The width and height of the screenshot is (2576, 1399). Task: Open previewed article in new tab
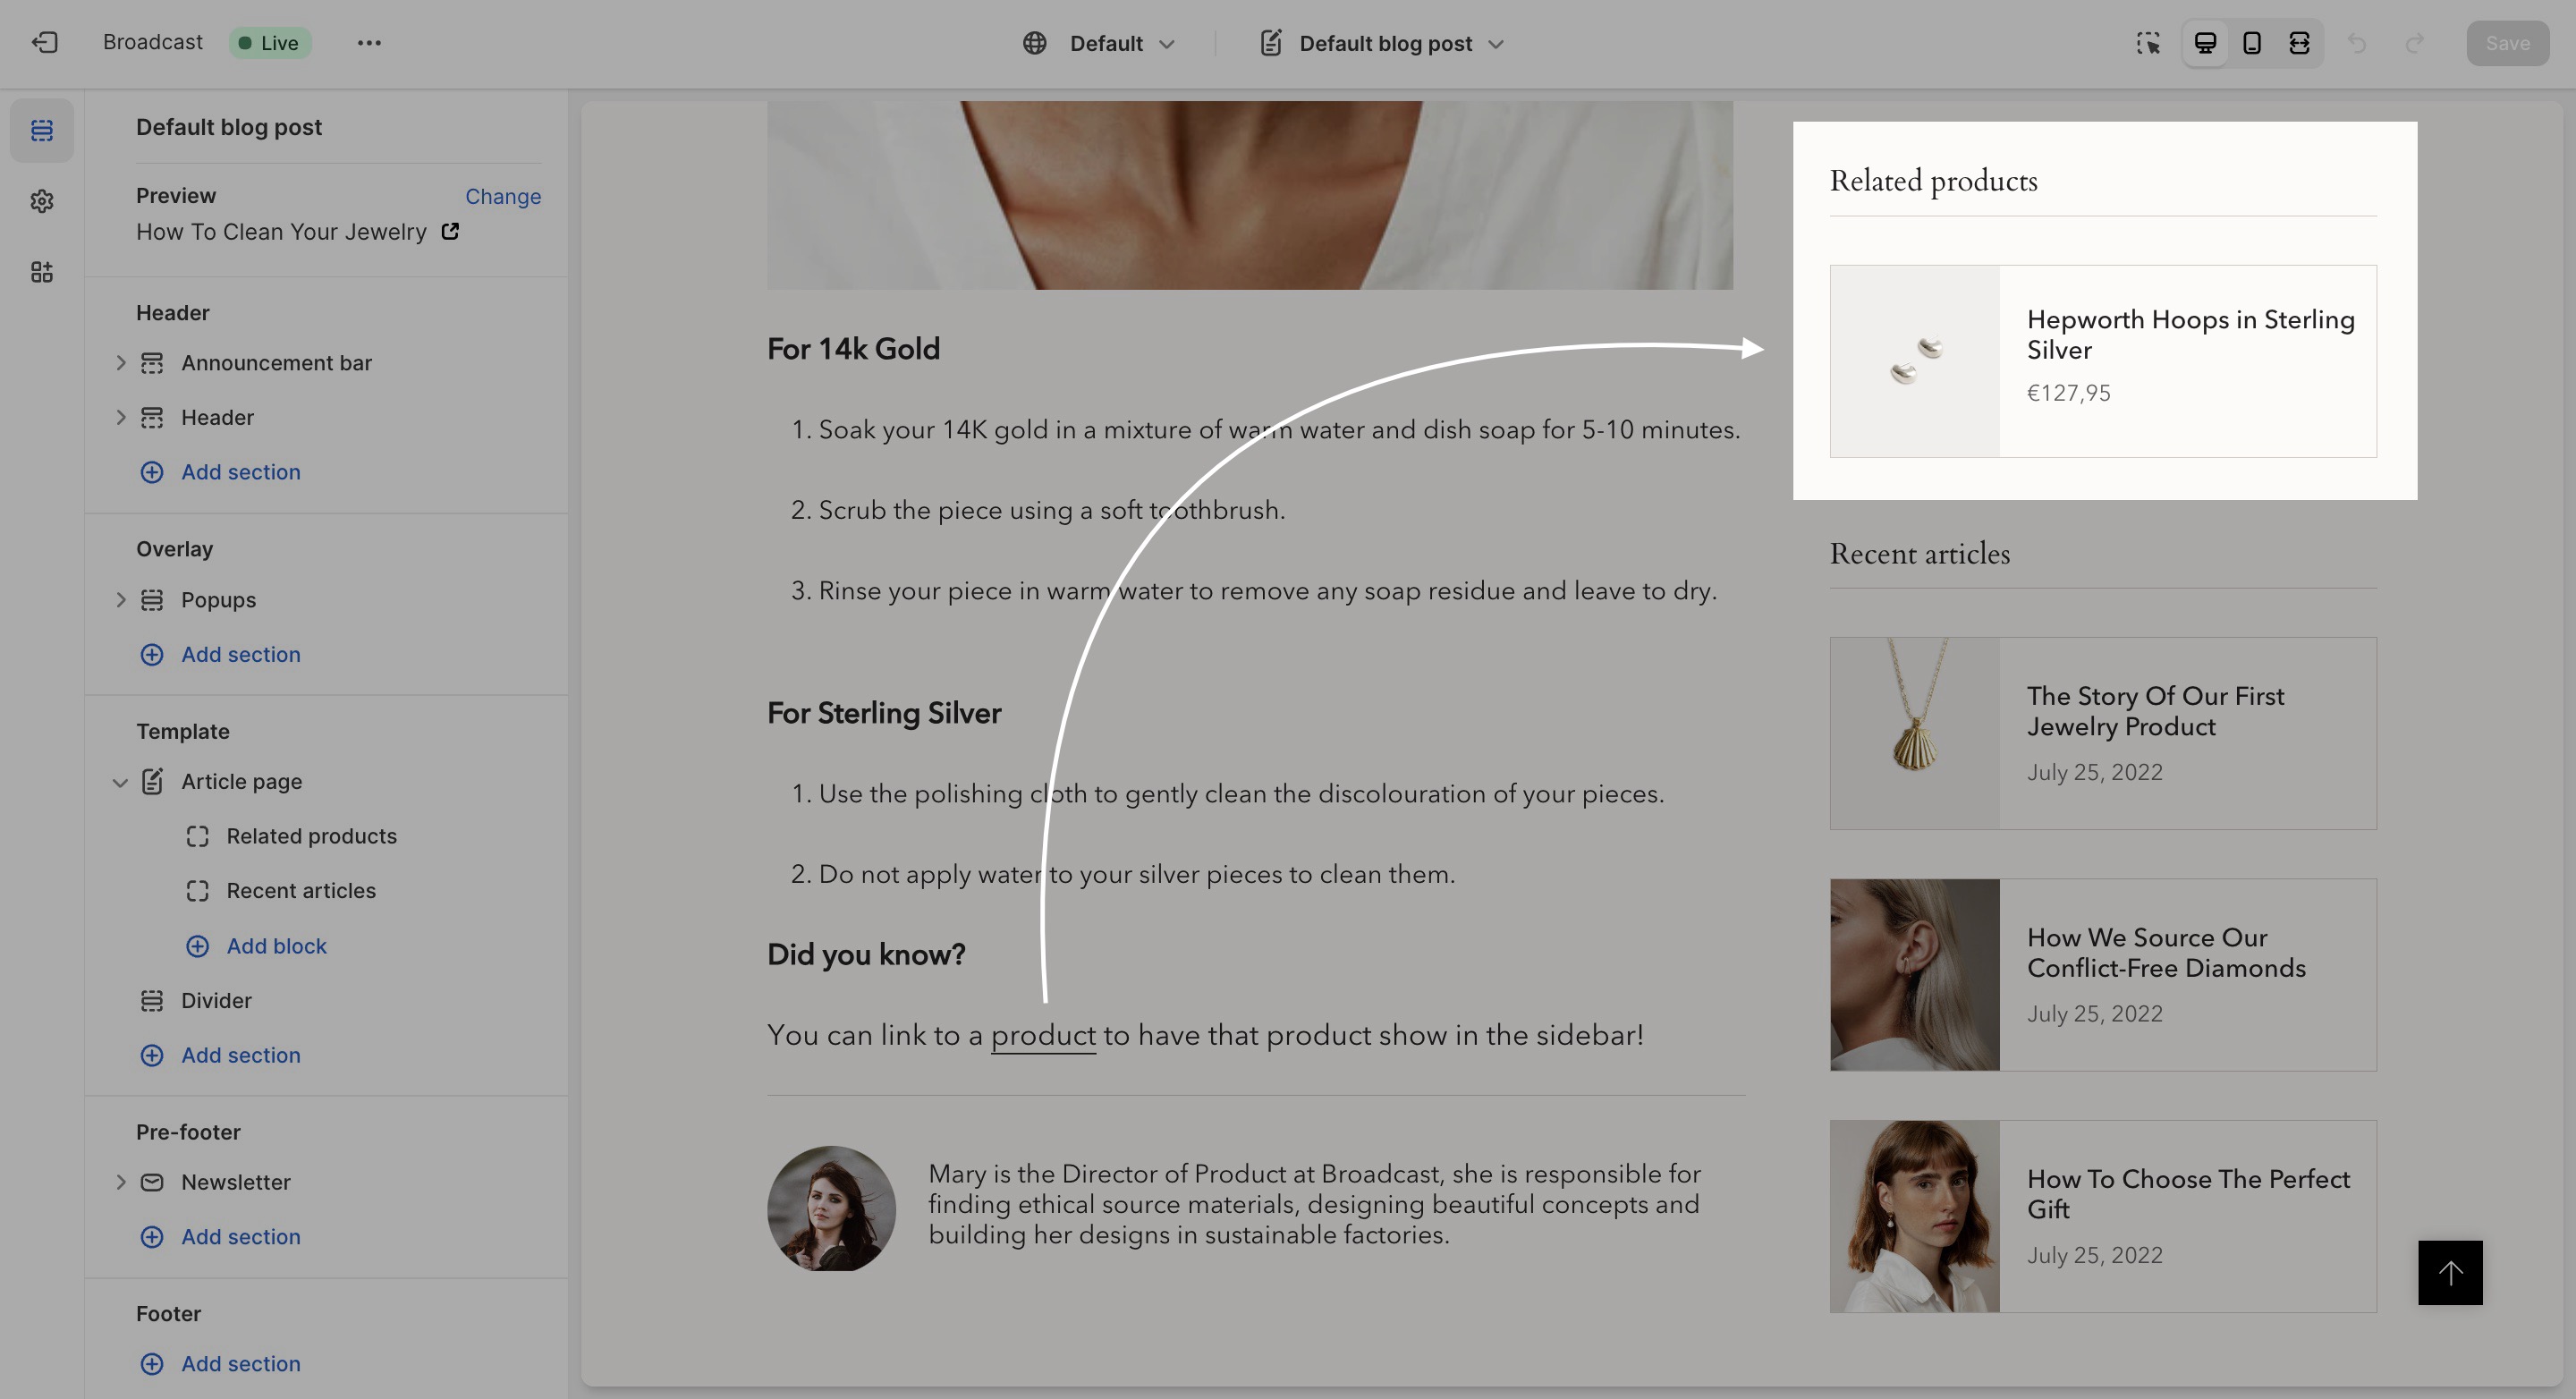451,231
